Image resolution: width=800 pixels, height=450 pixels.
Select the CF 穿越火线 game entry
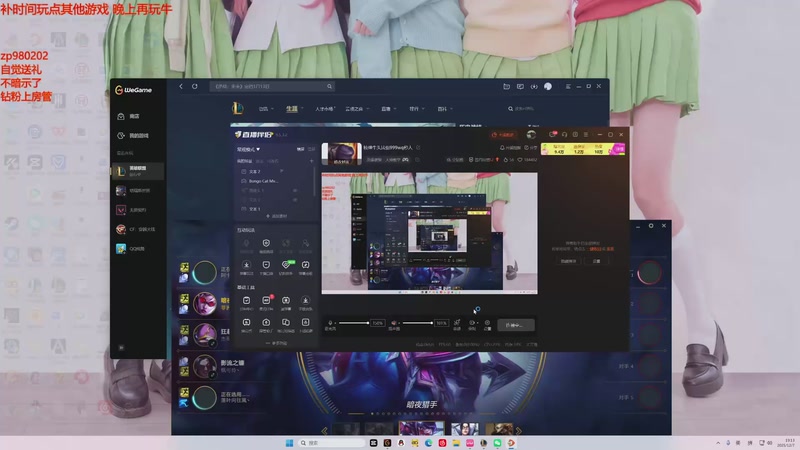click(138, 230)
